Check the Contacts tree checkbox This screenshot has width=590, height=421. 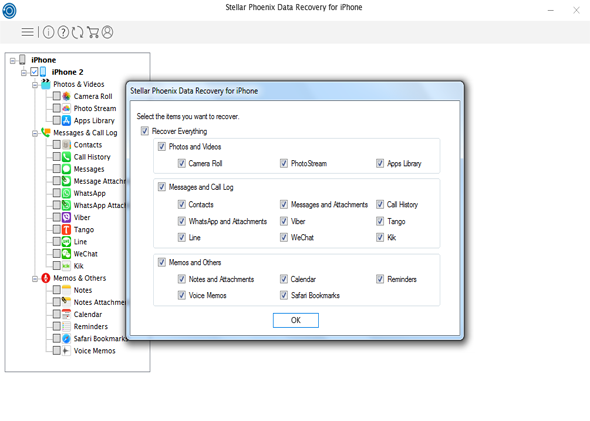point(56,144)
